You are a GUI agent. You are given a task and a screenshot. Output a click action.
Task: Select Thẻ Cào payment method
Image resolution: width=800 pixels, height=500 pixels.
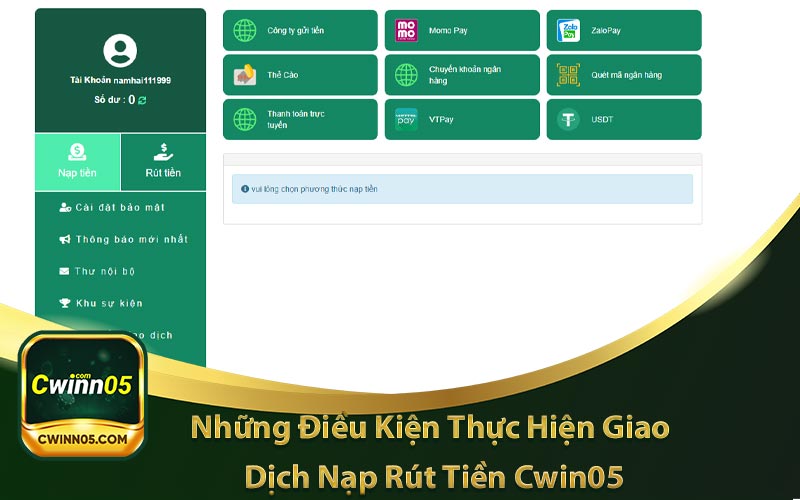(300, 75)
